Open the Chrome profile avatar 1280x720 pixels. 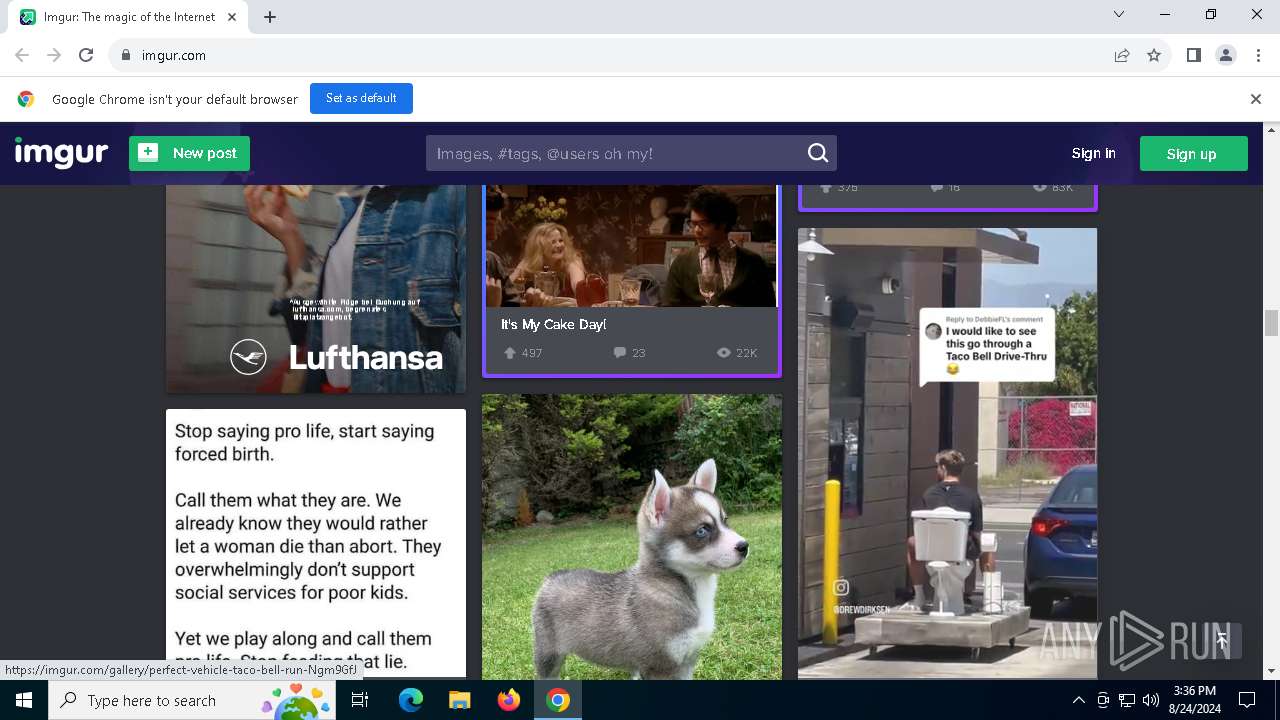tap(1225, 55)
